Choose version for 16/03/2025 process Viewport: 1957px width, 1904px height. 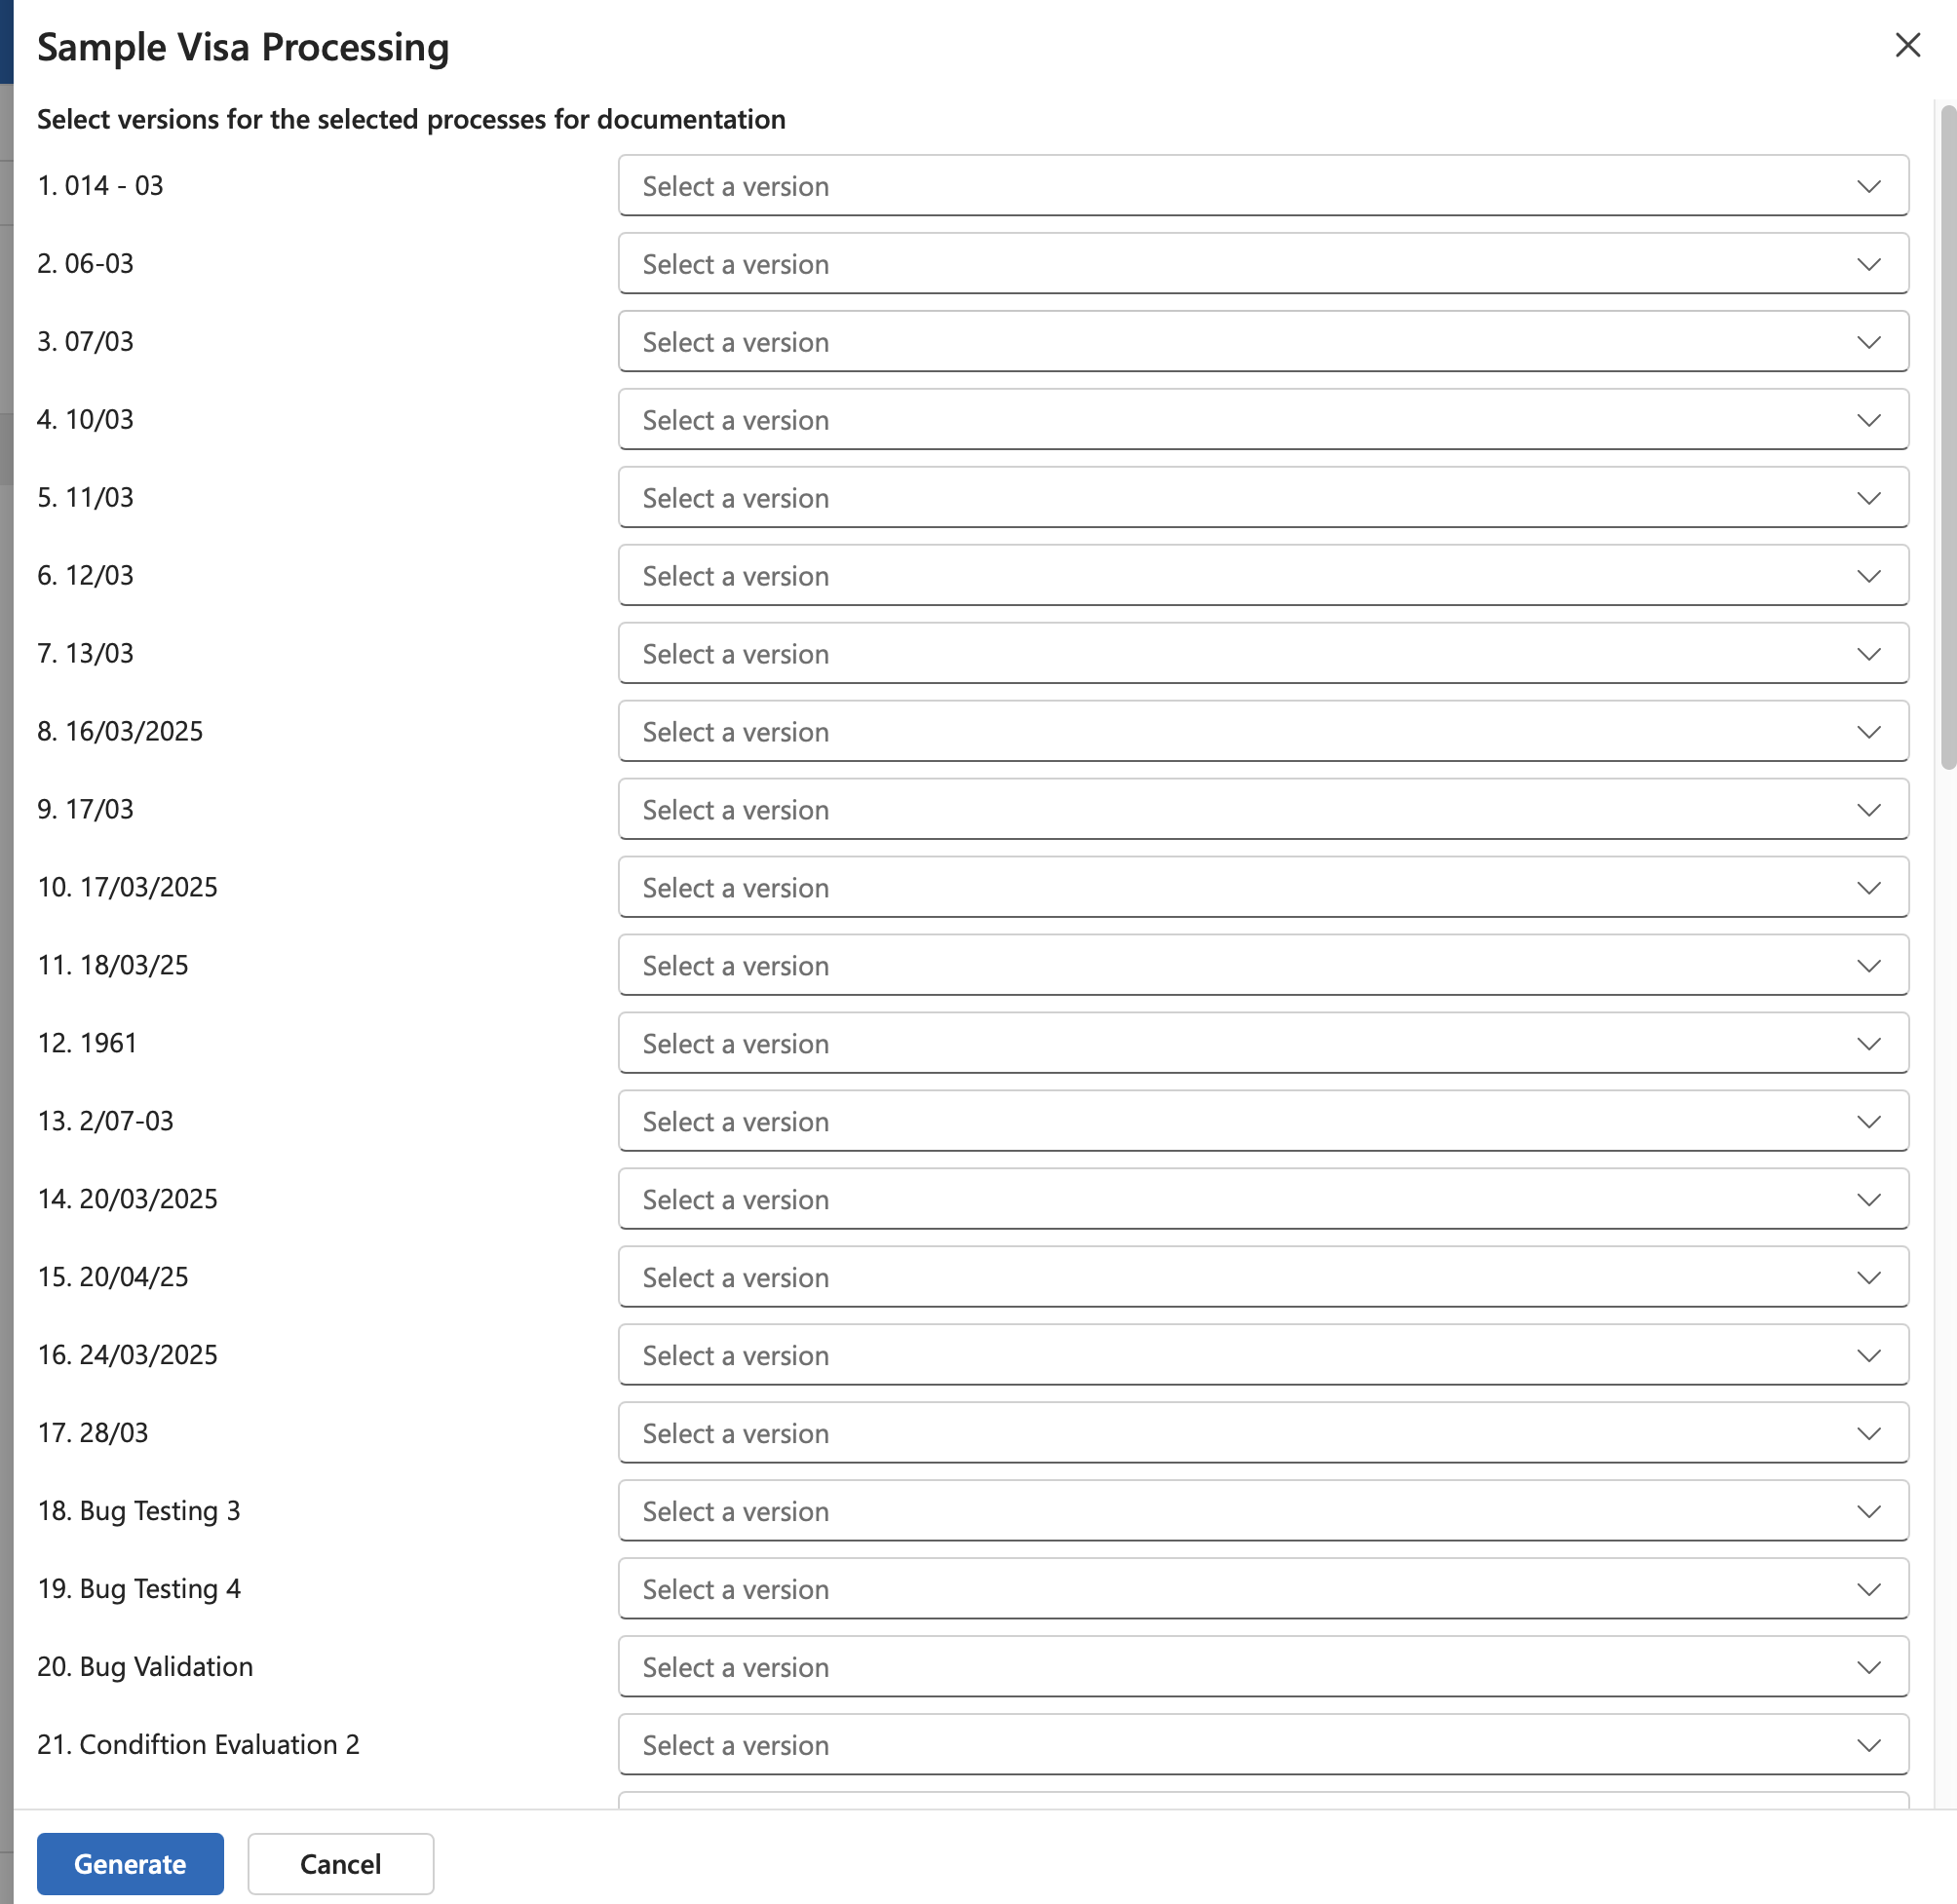coord(1262,732)
